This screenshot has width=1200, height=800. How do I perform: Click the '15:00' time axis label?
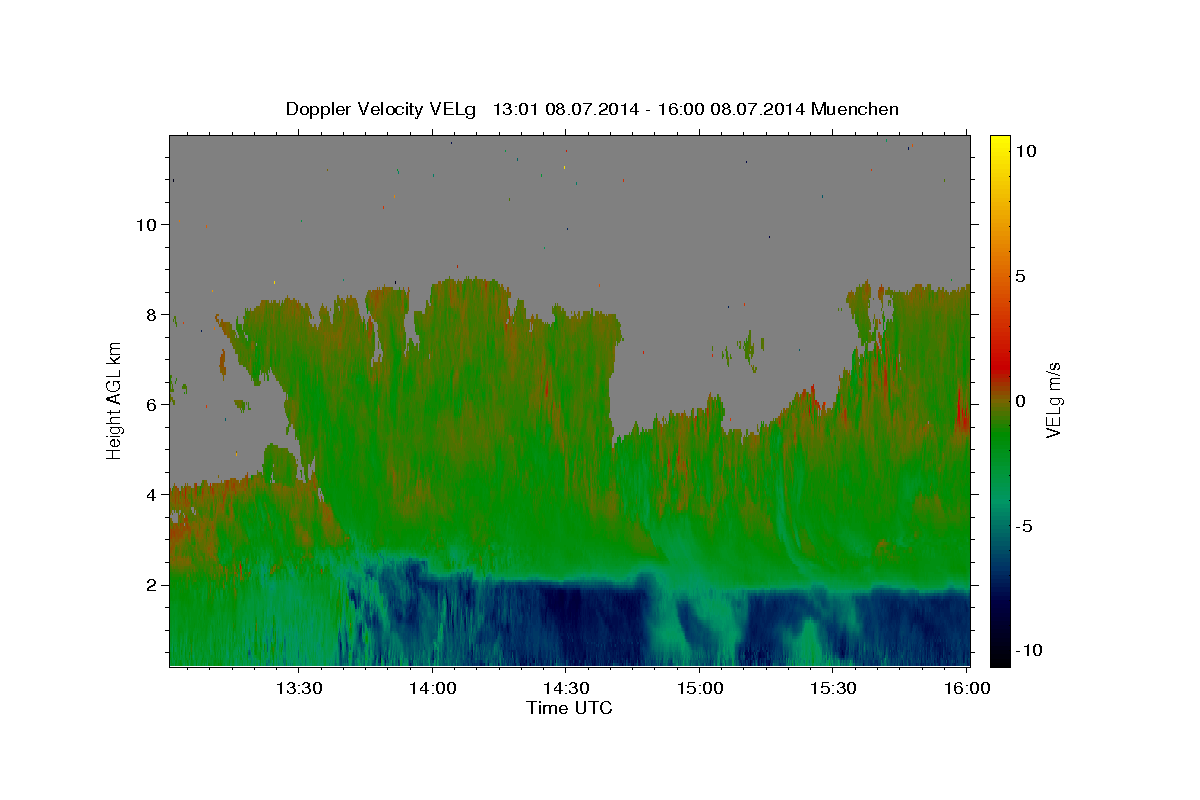tap(699, 689)
